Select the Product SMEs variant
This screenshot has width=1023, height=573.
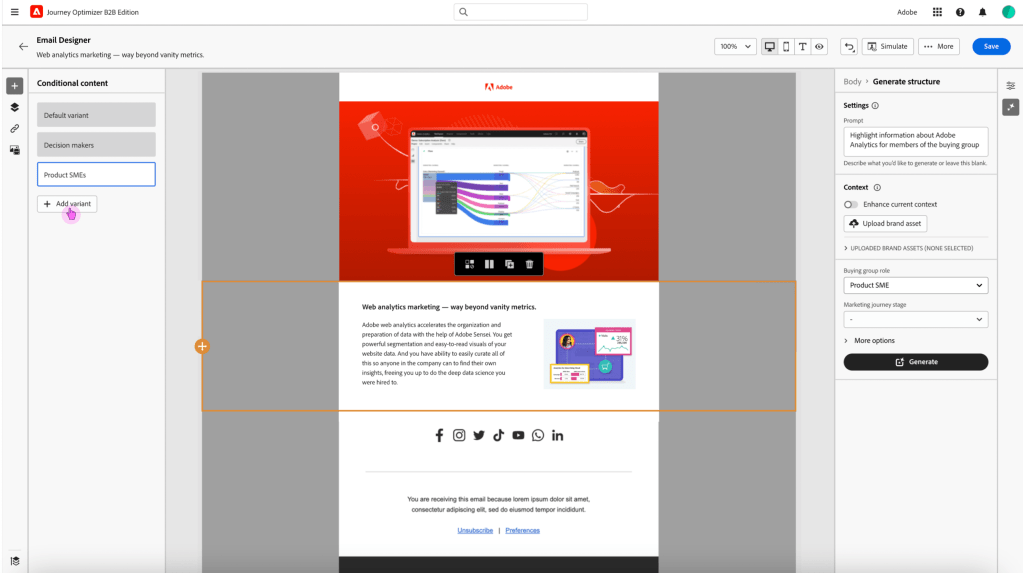click(x=96, y=174)
